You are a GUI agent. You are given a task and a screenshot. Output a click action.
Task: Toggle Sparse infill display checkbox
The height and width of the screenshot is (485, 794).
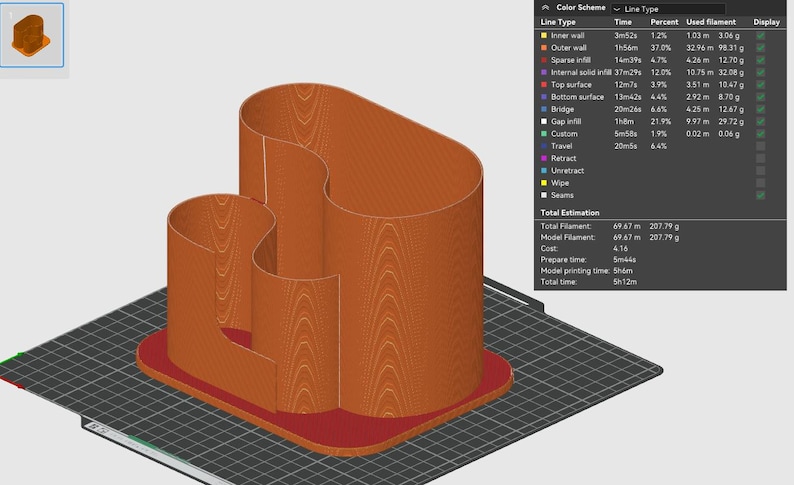pos(760,60)
